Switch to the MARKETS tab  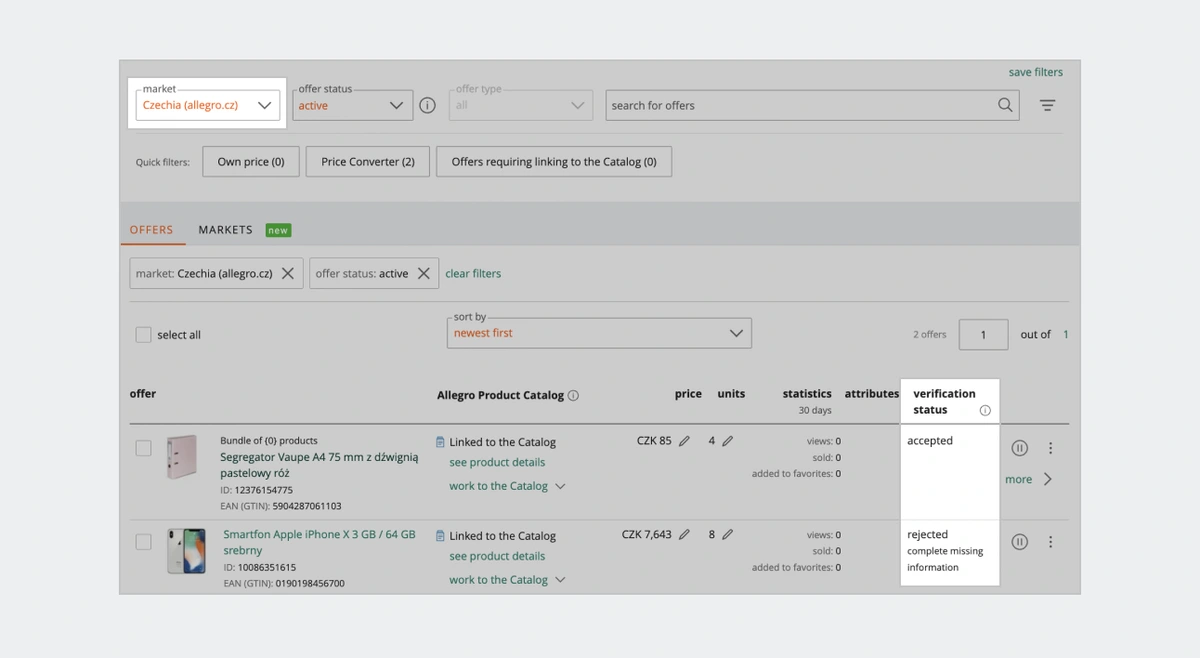pyautogui.click(x=225, y=230)
